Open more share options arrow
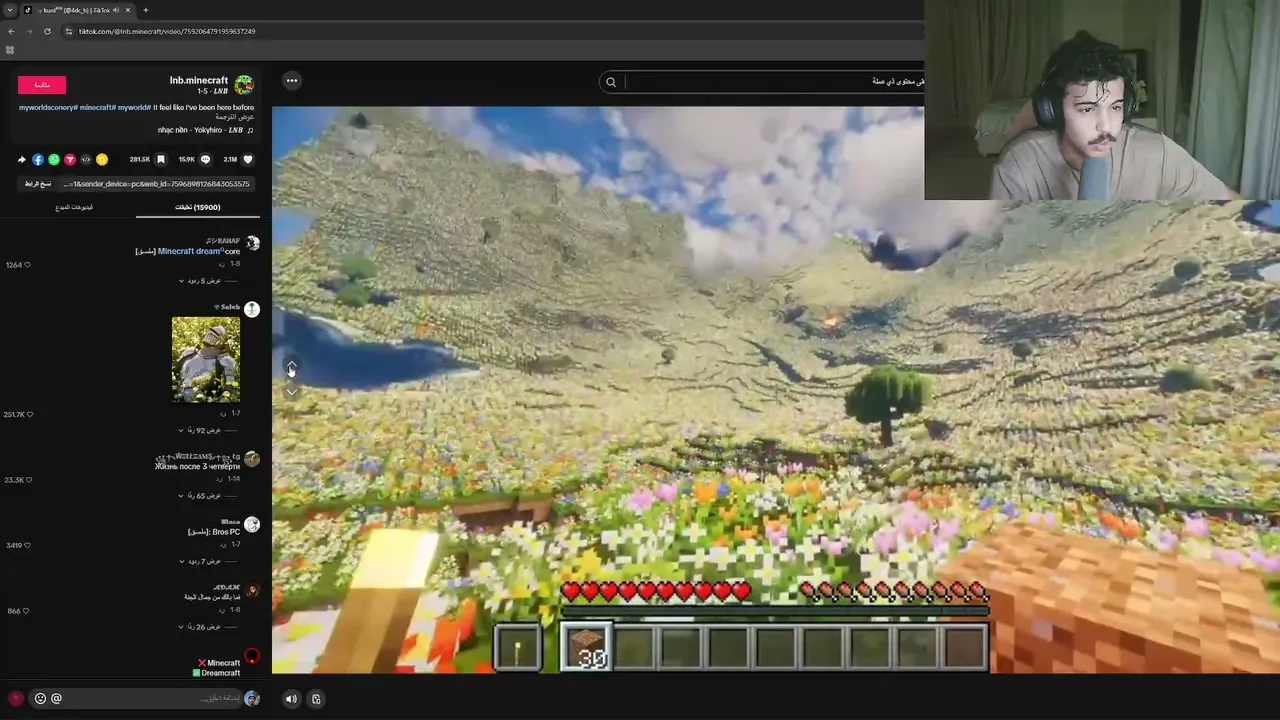The height and width of the screenshot is (720, 1280). tap(22, 159)
